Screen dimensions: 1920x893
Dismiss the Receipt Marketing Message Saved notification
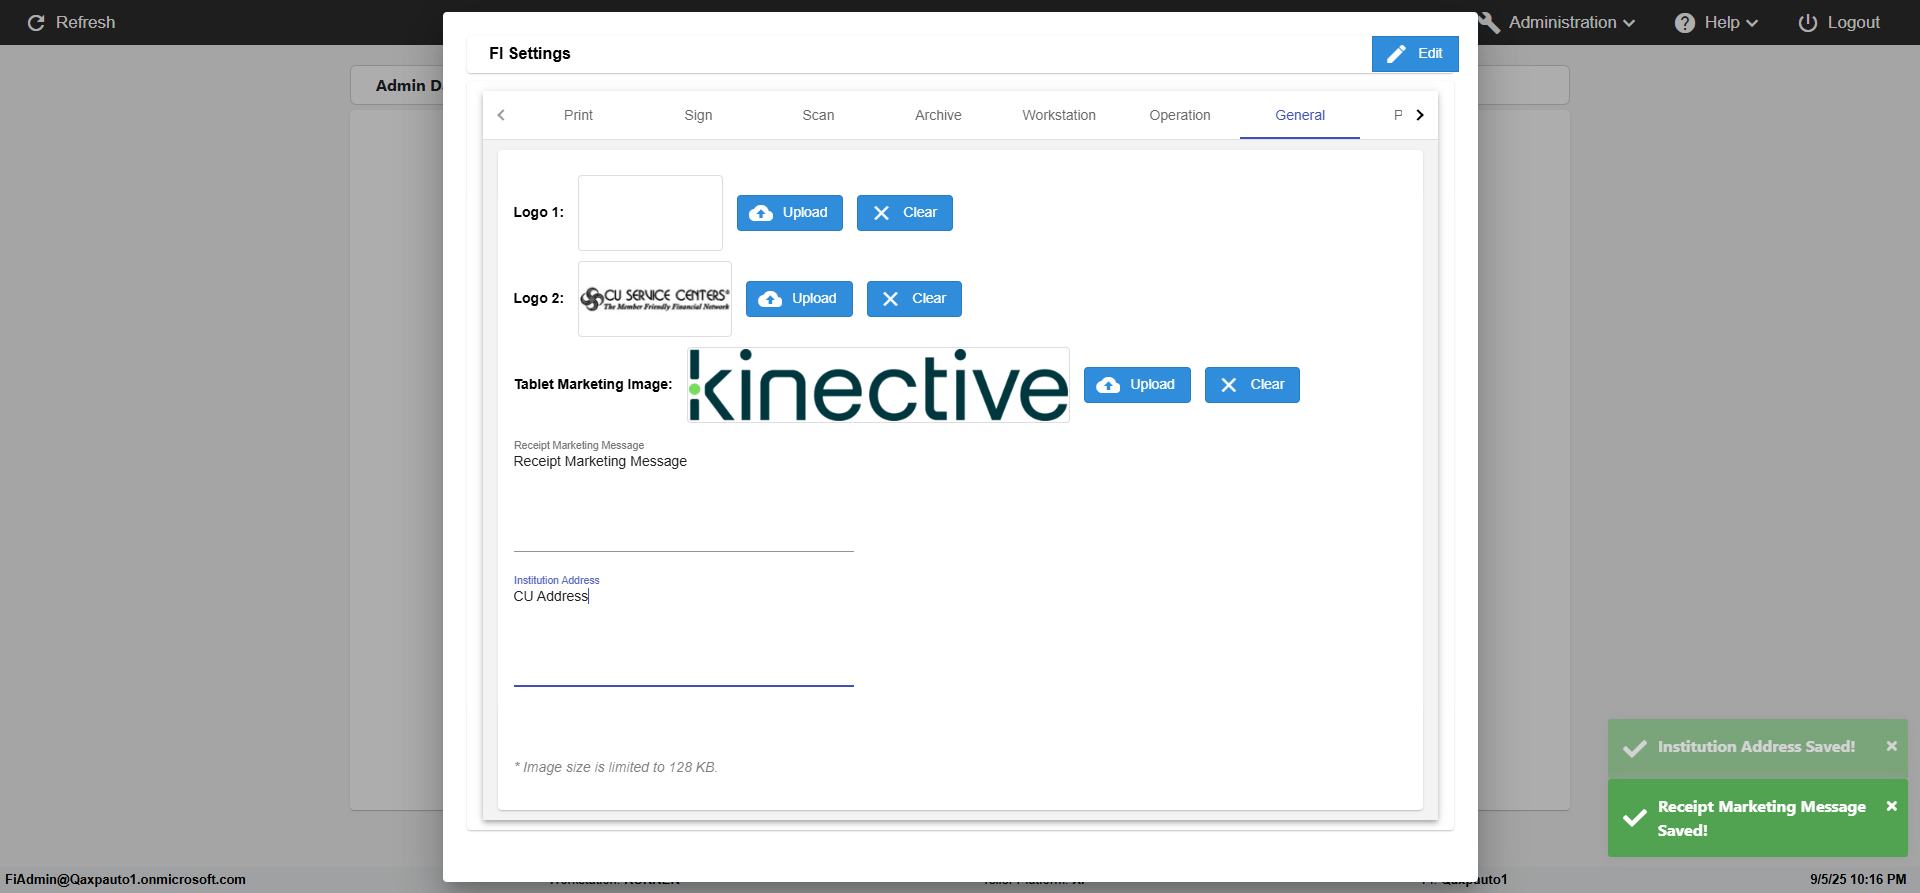(1891, 806)
